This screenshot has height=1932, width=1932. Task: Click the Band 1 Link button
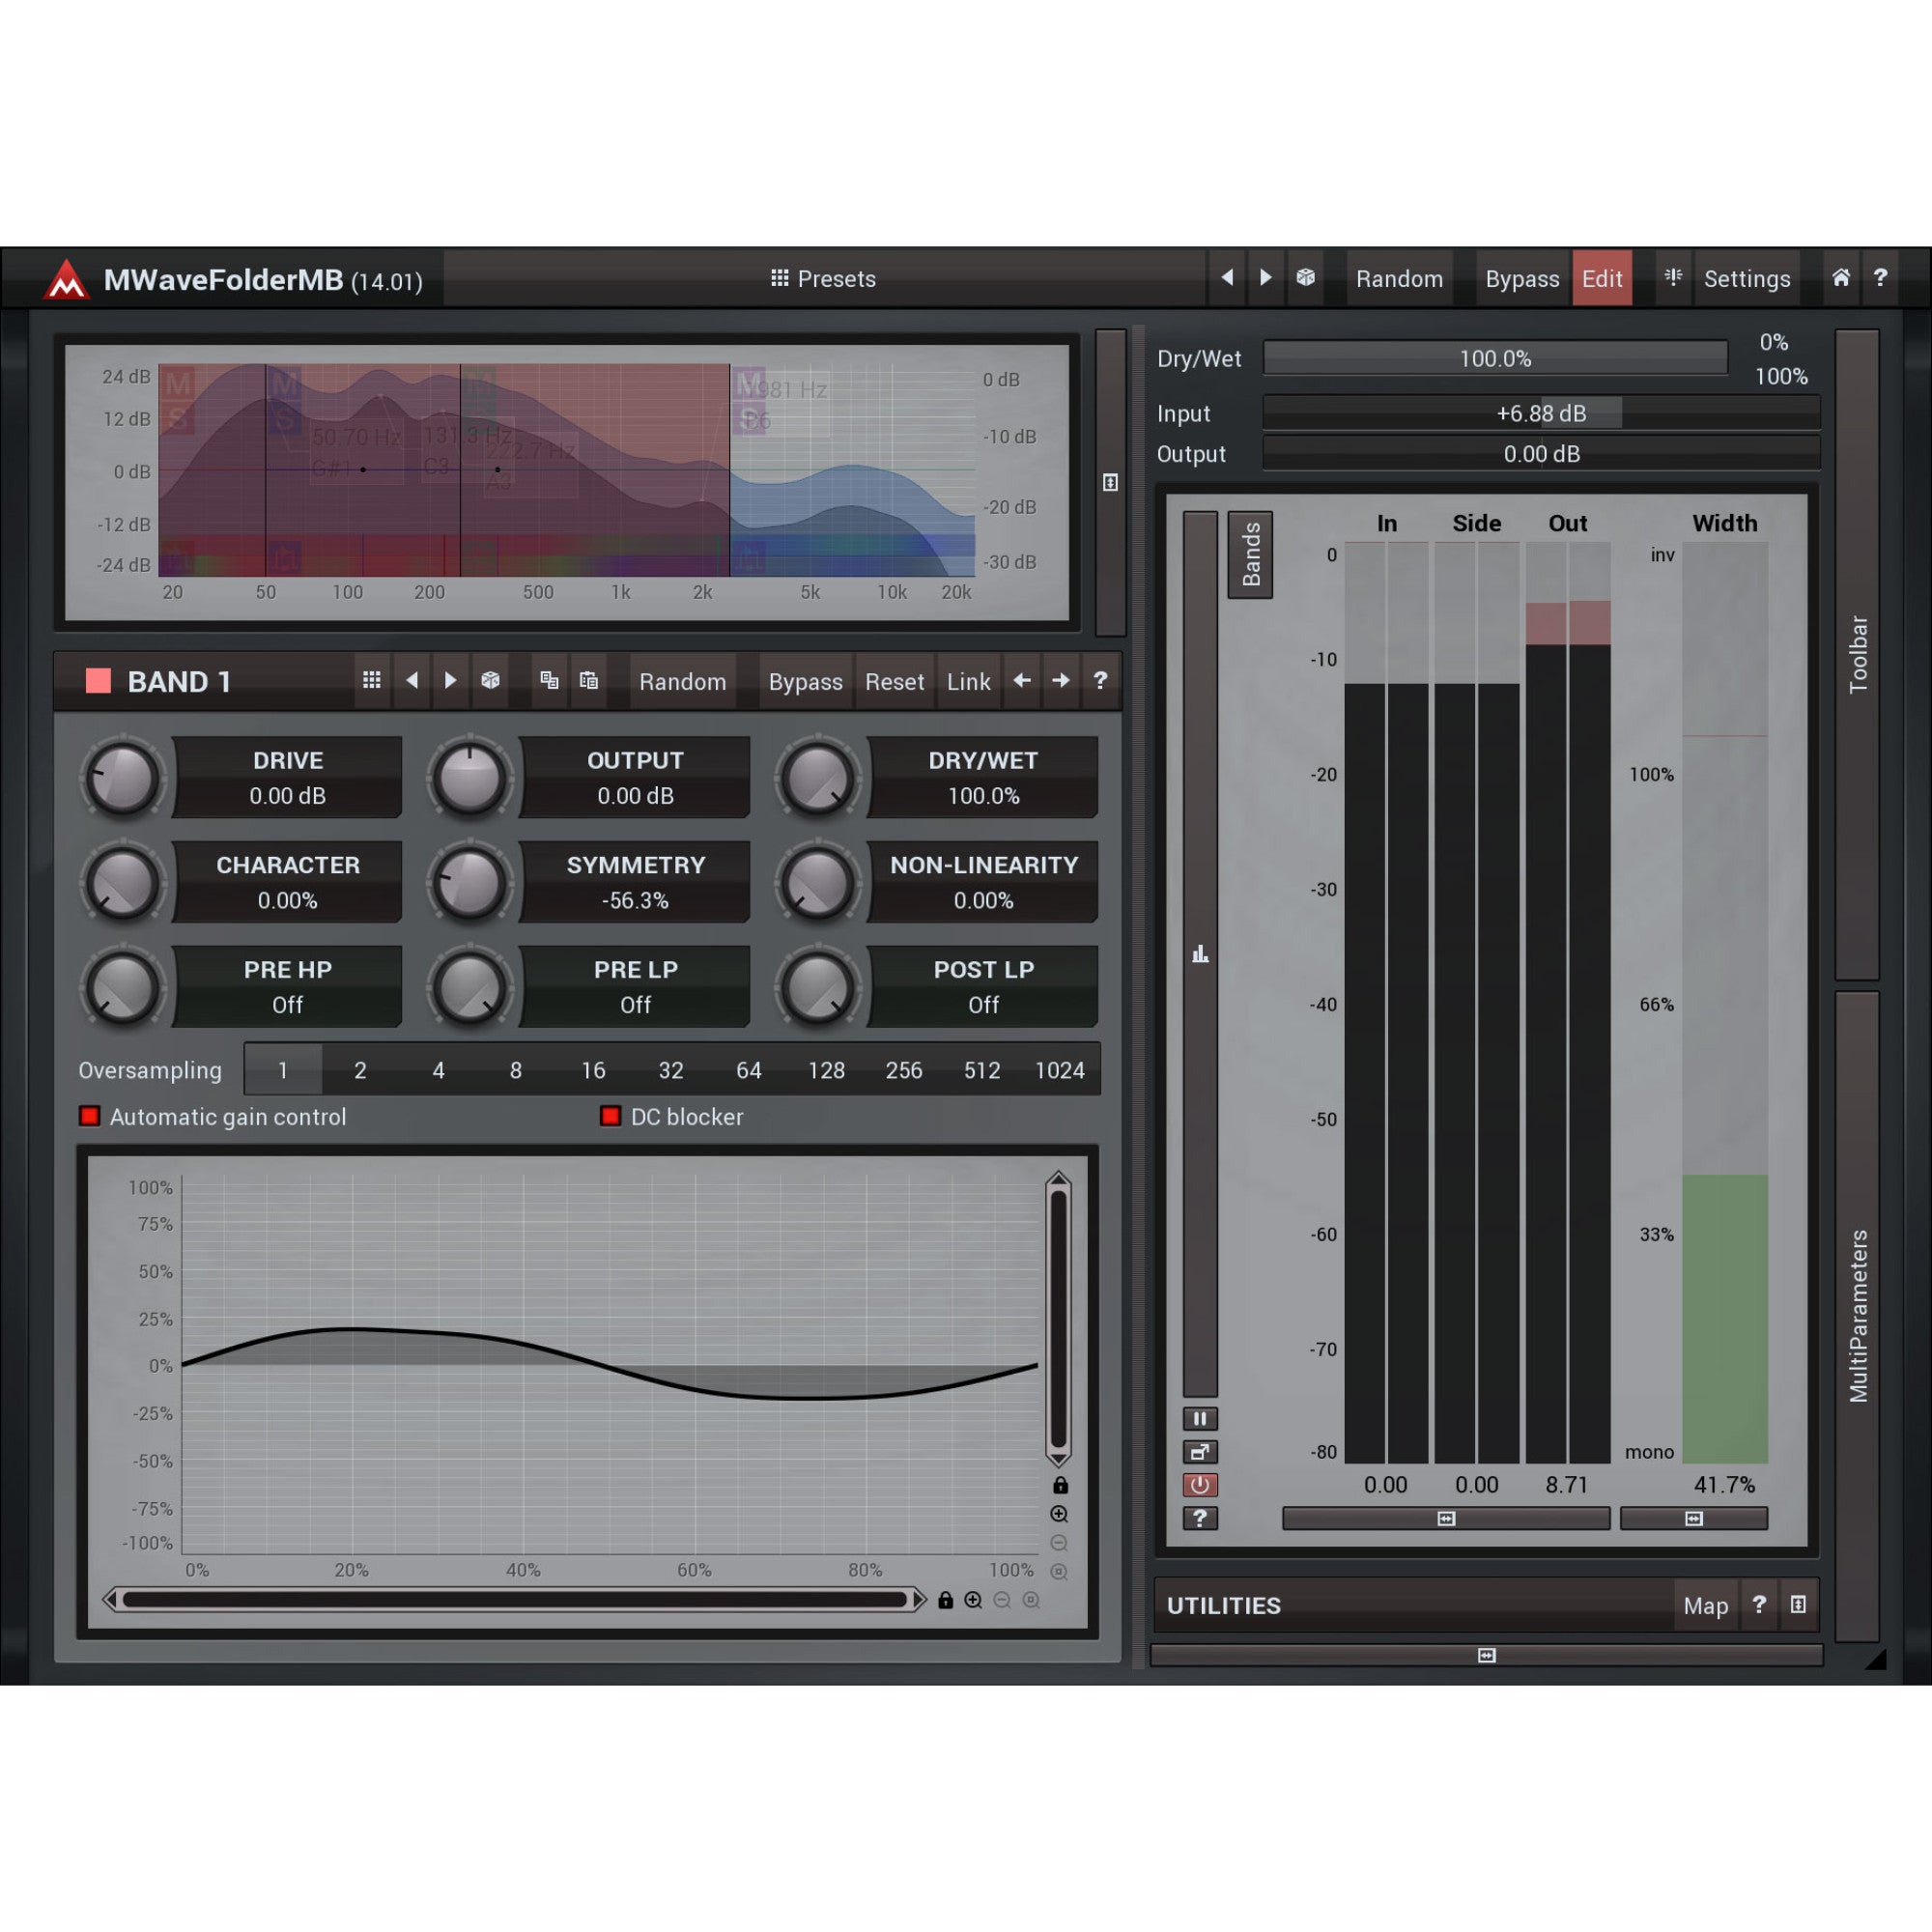pos(968,682)
